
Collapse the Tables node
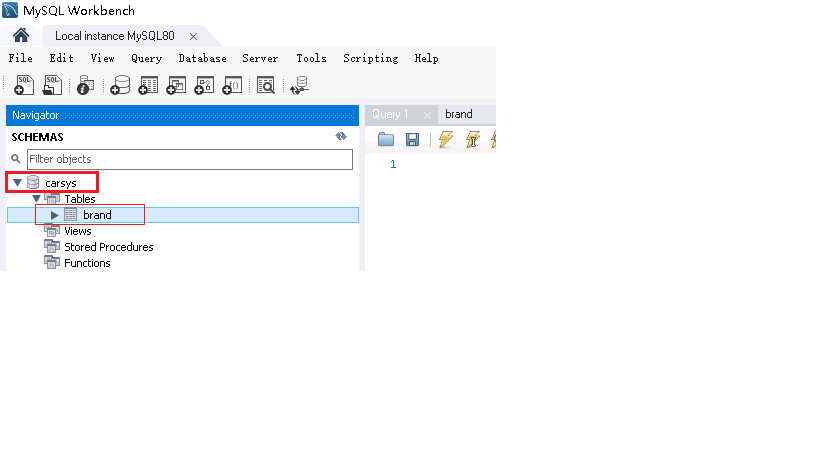[x=36, y=198]
